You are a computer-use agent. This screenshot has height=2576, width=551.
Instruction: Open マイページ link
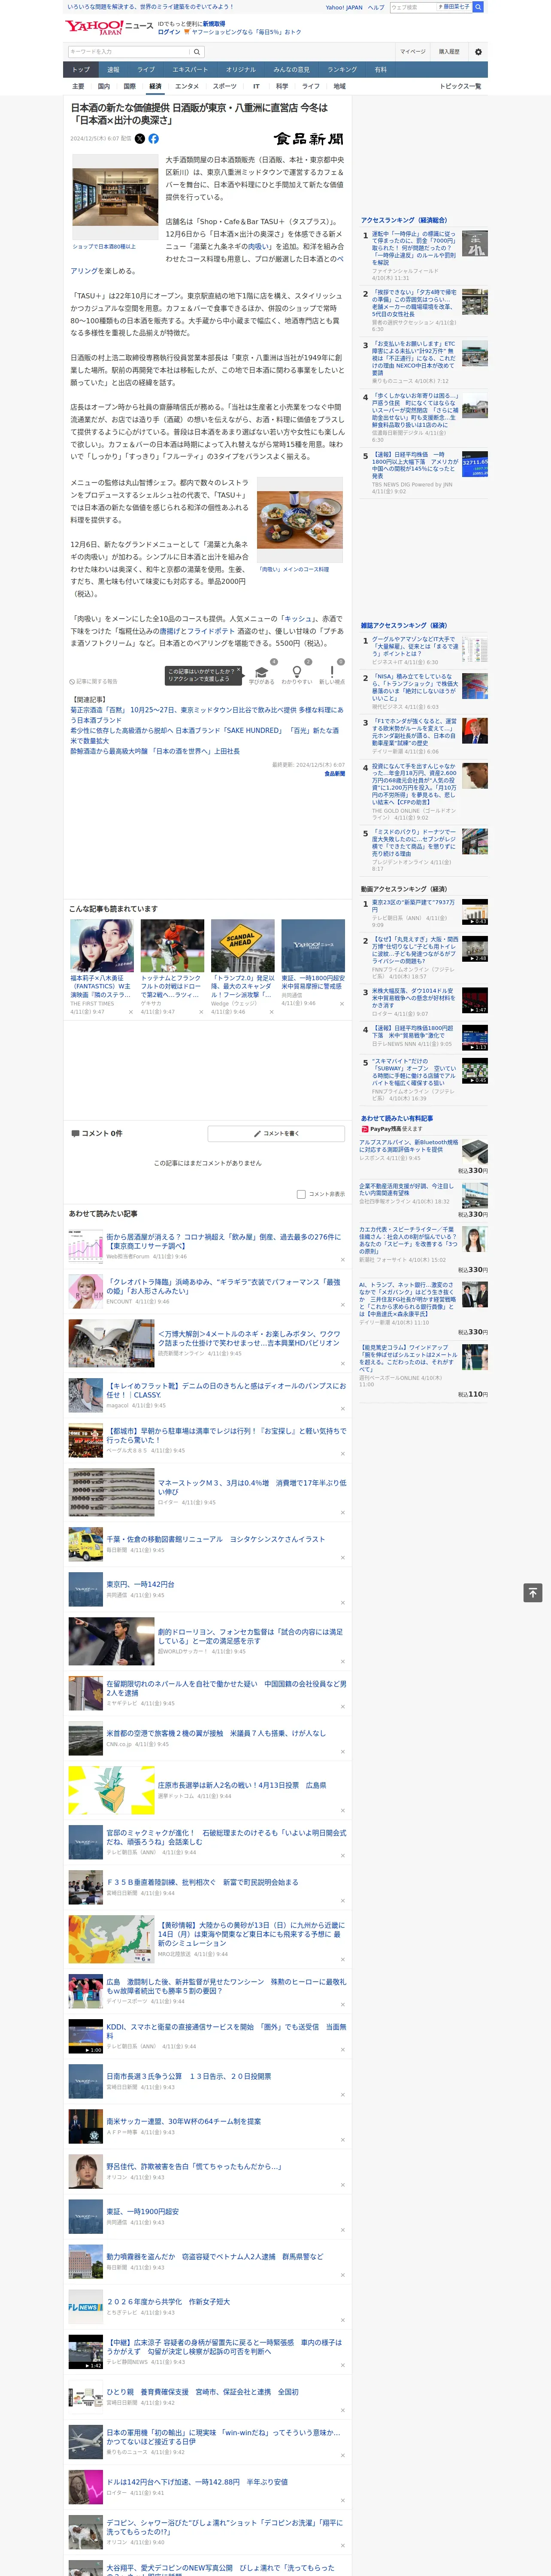tap(413, 52)
